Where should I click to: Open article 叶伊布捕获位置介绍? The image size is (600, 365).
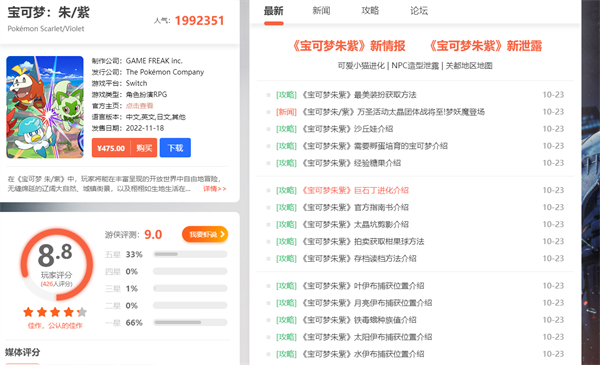(363, 286)
